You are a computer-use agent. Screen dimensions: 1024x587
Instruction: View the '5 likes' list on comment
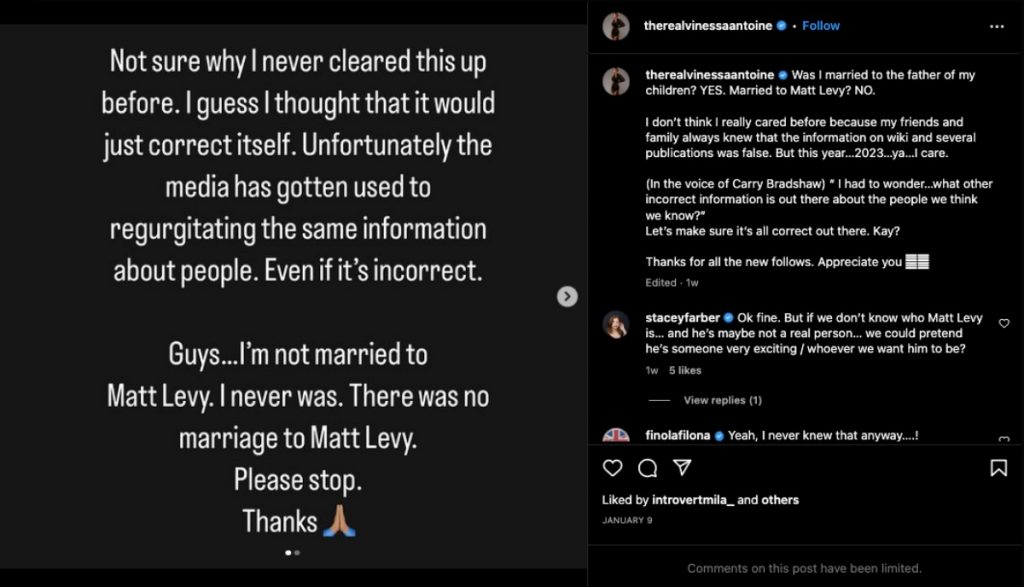tap(685, 370)
